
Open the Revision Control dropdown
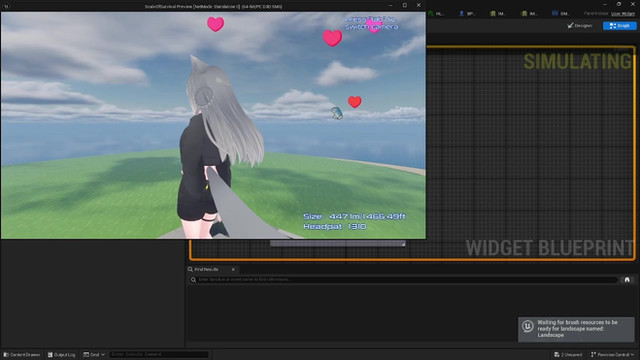pyautogui.click(x=613, y=355)
